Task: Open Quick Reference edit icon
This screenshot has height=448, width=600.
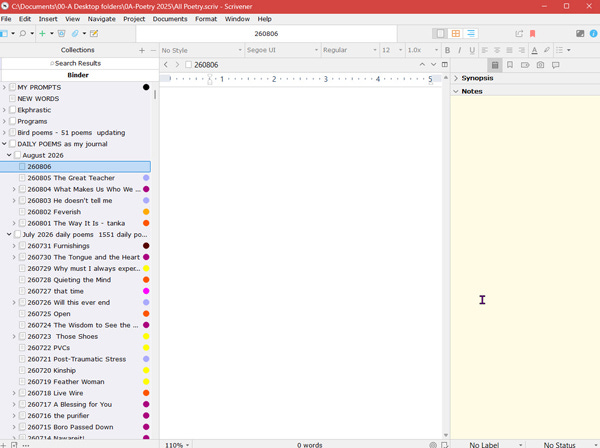Action: click(94, 34)
